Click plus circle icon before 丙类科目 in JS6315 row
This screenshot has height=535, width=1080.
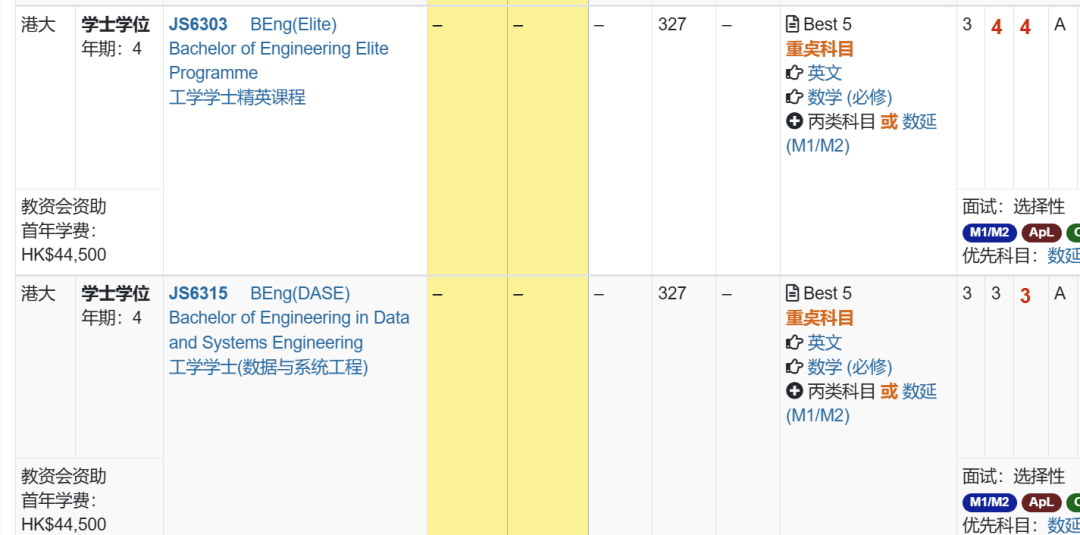pos(794,391)
